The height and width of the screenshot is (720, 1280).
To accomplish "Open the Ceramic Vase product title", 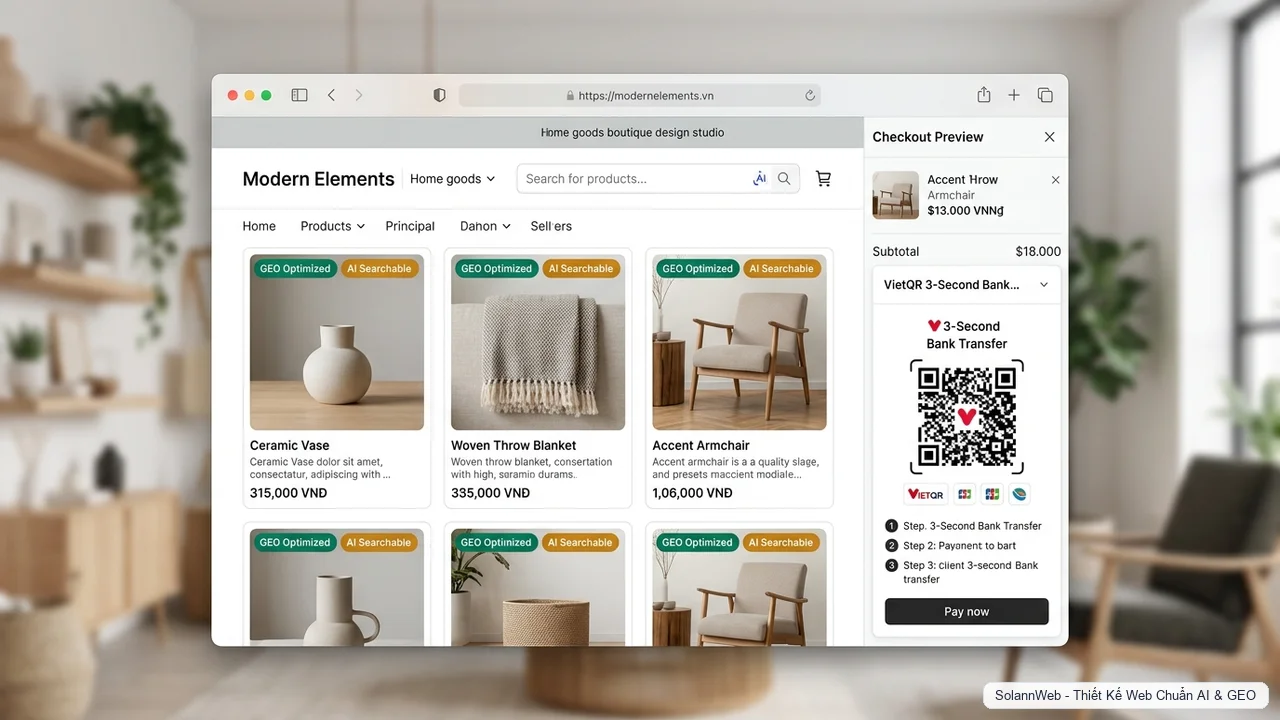I will (289, 445).
